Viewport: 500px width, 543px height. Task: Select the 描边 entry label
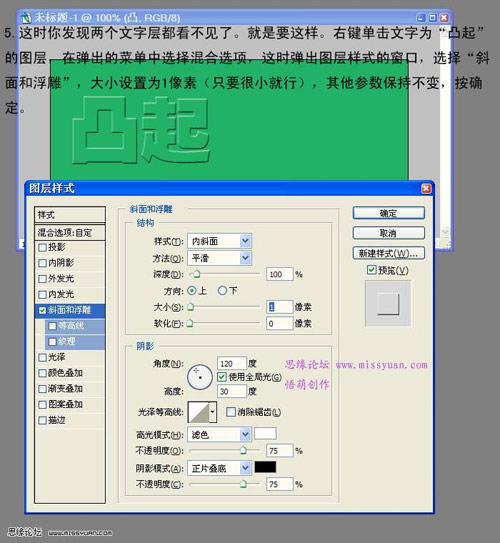click(57, 420)
